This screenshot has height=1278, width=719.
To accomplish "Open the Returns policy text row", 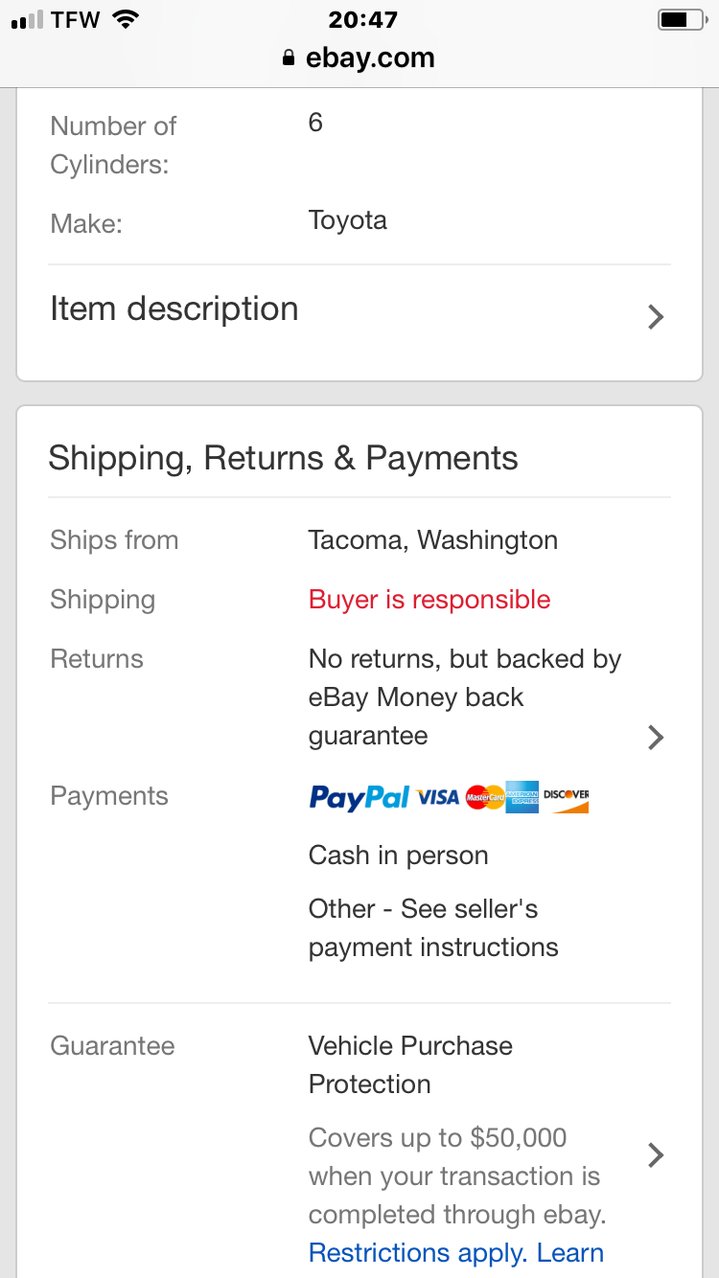I will pyautogui.click(x=359, y=697).
